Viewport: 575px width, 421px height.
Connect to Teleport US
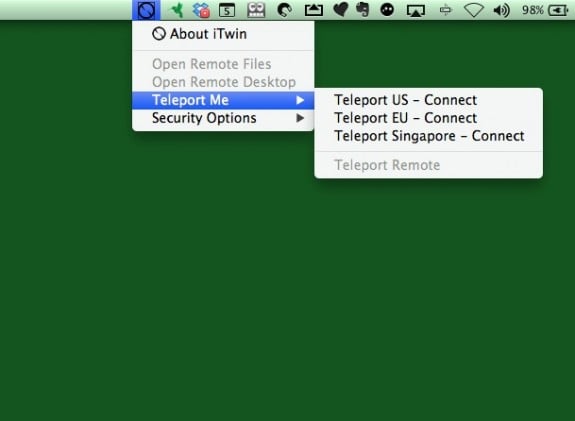pyautogui.click(x=428, y=100)
